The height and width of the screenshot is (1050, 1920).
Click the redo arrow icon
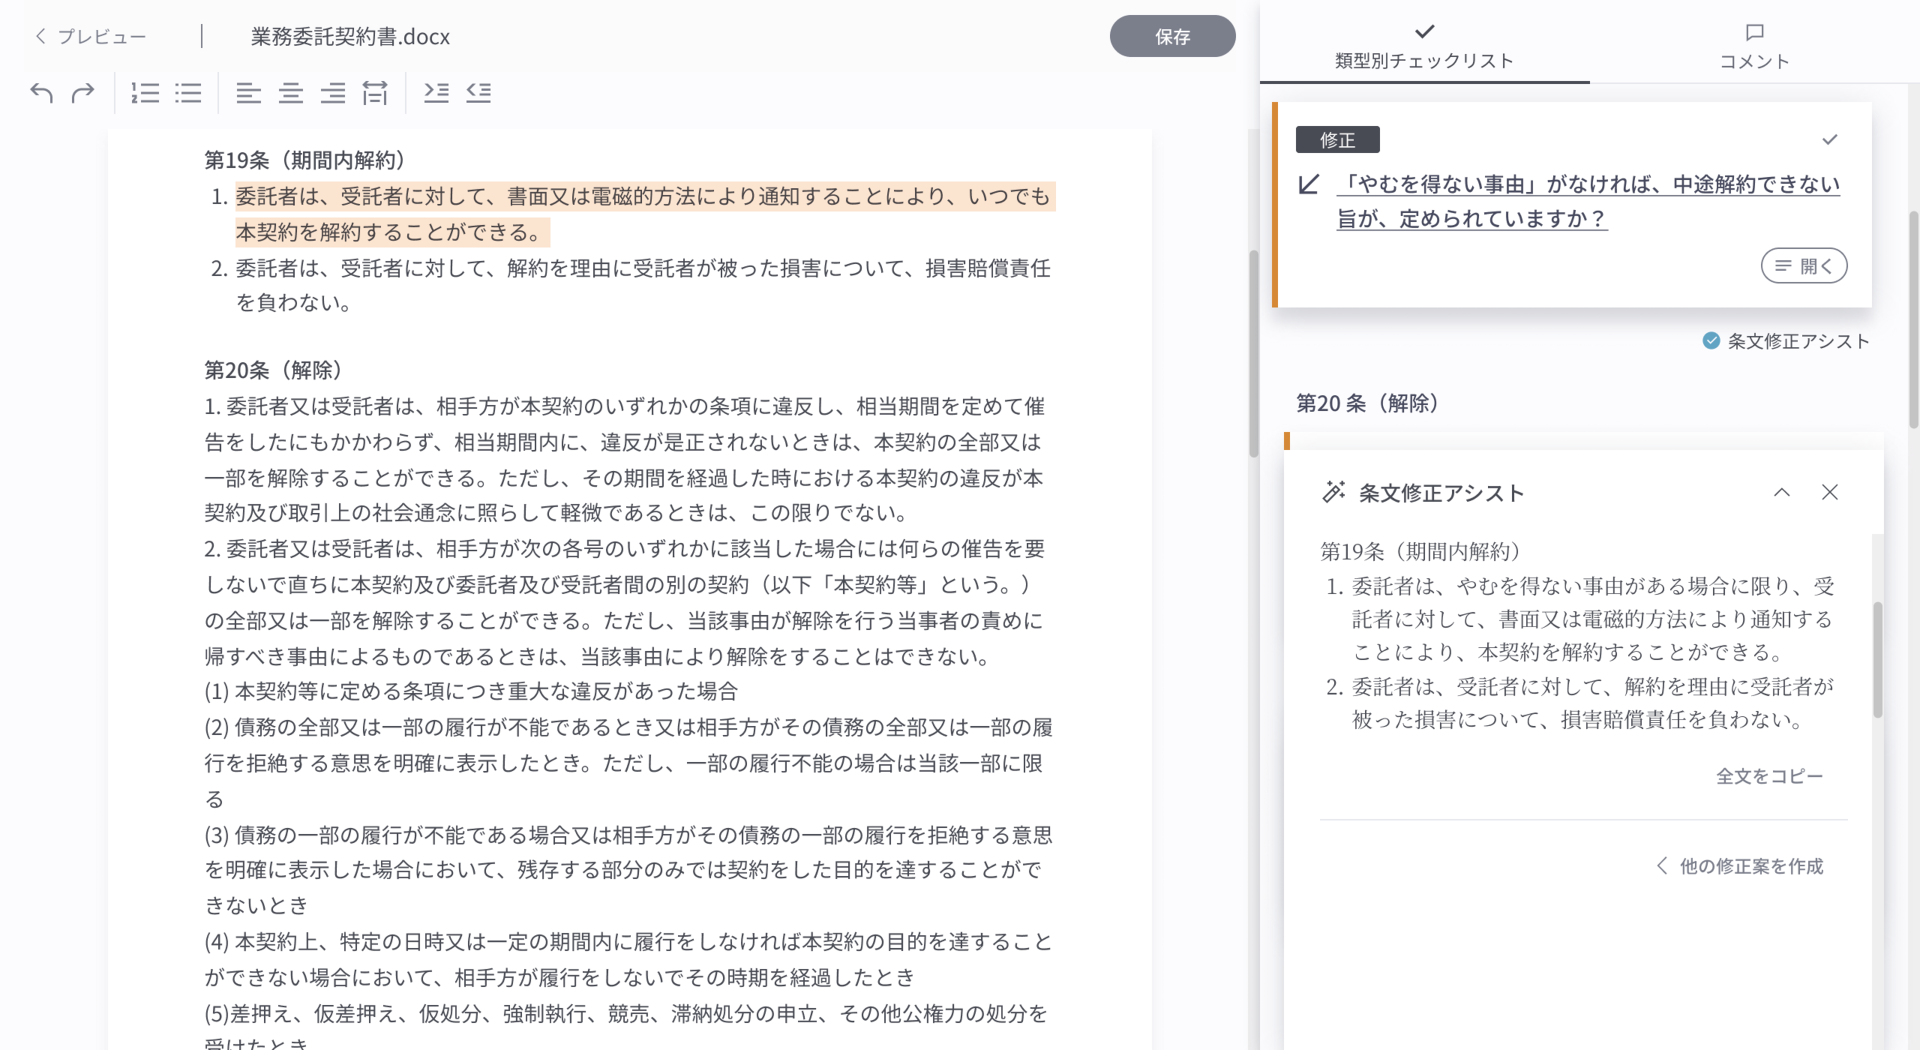pyautogui.click(x=83, y=93)
